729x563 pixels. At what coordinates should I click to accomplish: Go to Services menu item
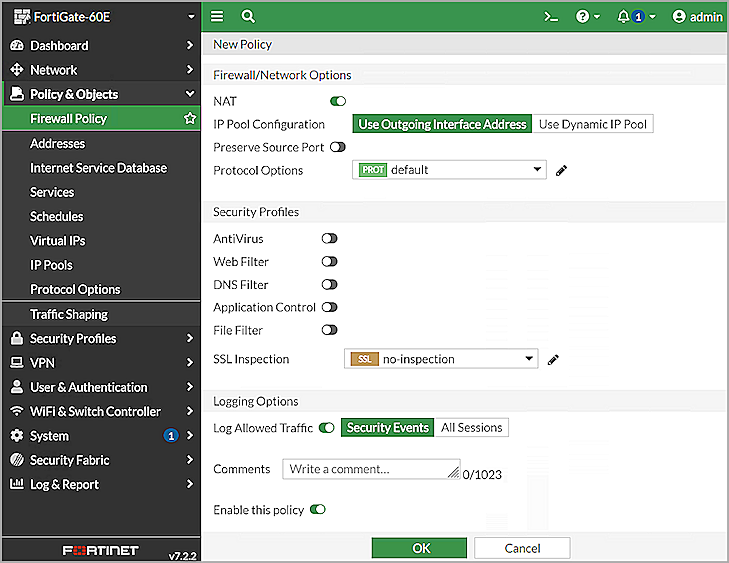52,192
